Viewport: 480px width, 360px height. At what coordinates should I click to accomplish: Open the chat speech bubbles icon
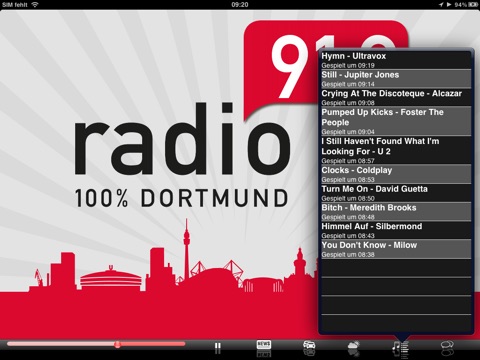[447, 347]
